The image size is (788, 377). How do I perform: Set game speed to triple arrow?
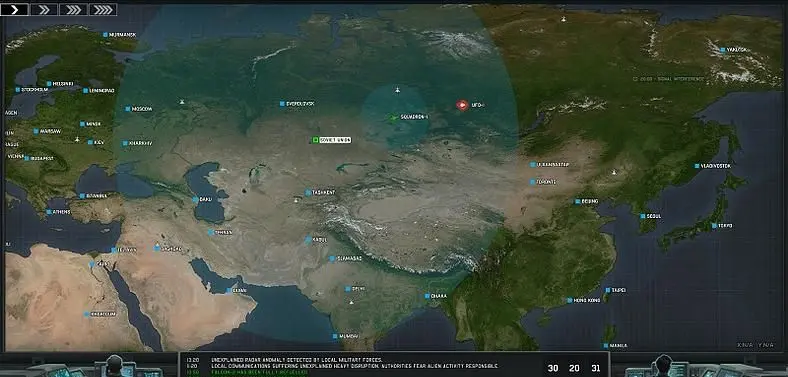click(73, 10)
